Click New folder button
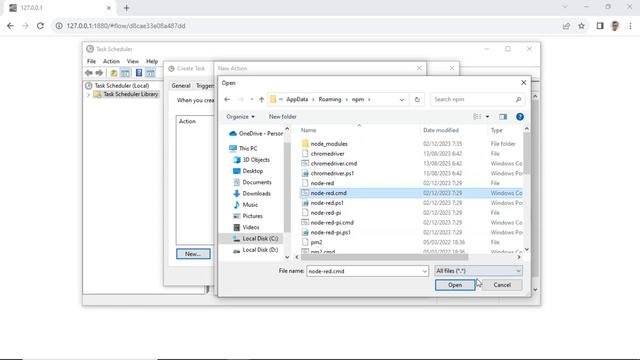Viewport: 640px width, 360px height. 282,117
